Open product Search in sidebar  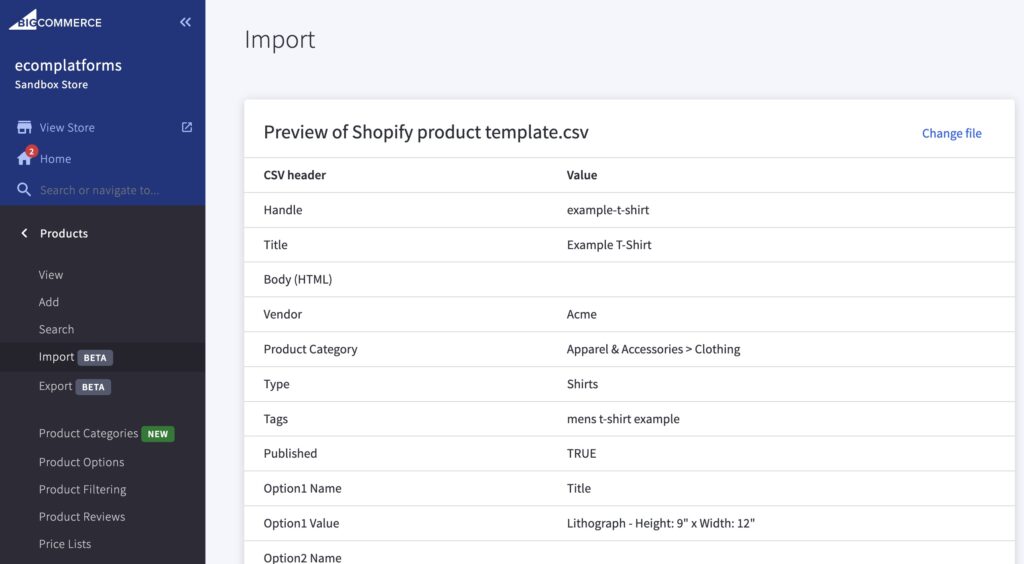pos(56,329)
